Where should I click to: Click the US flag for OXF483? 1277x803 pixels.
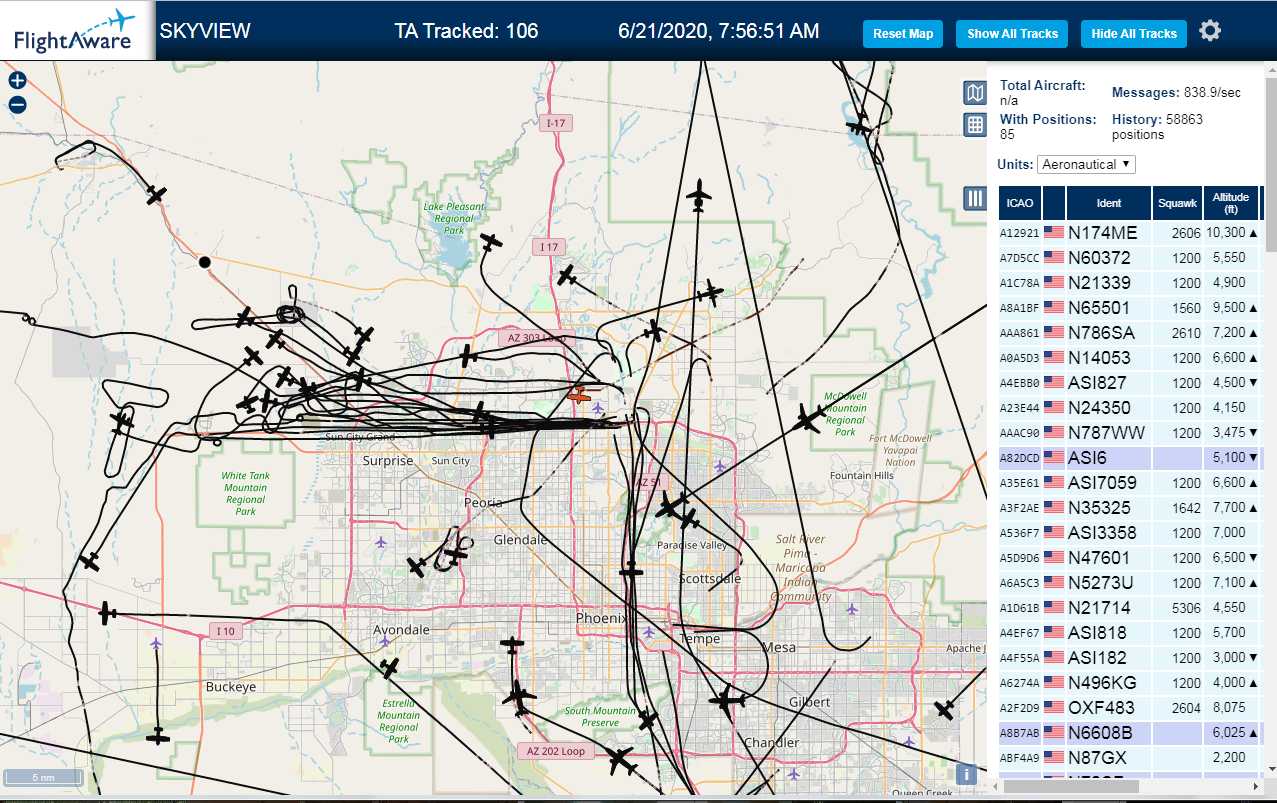pos(1054,707)
